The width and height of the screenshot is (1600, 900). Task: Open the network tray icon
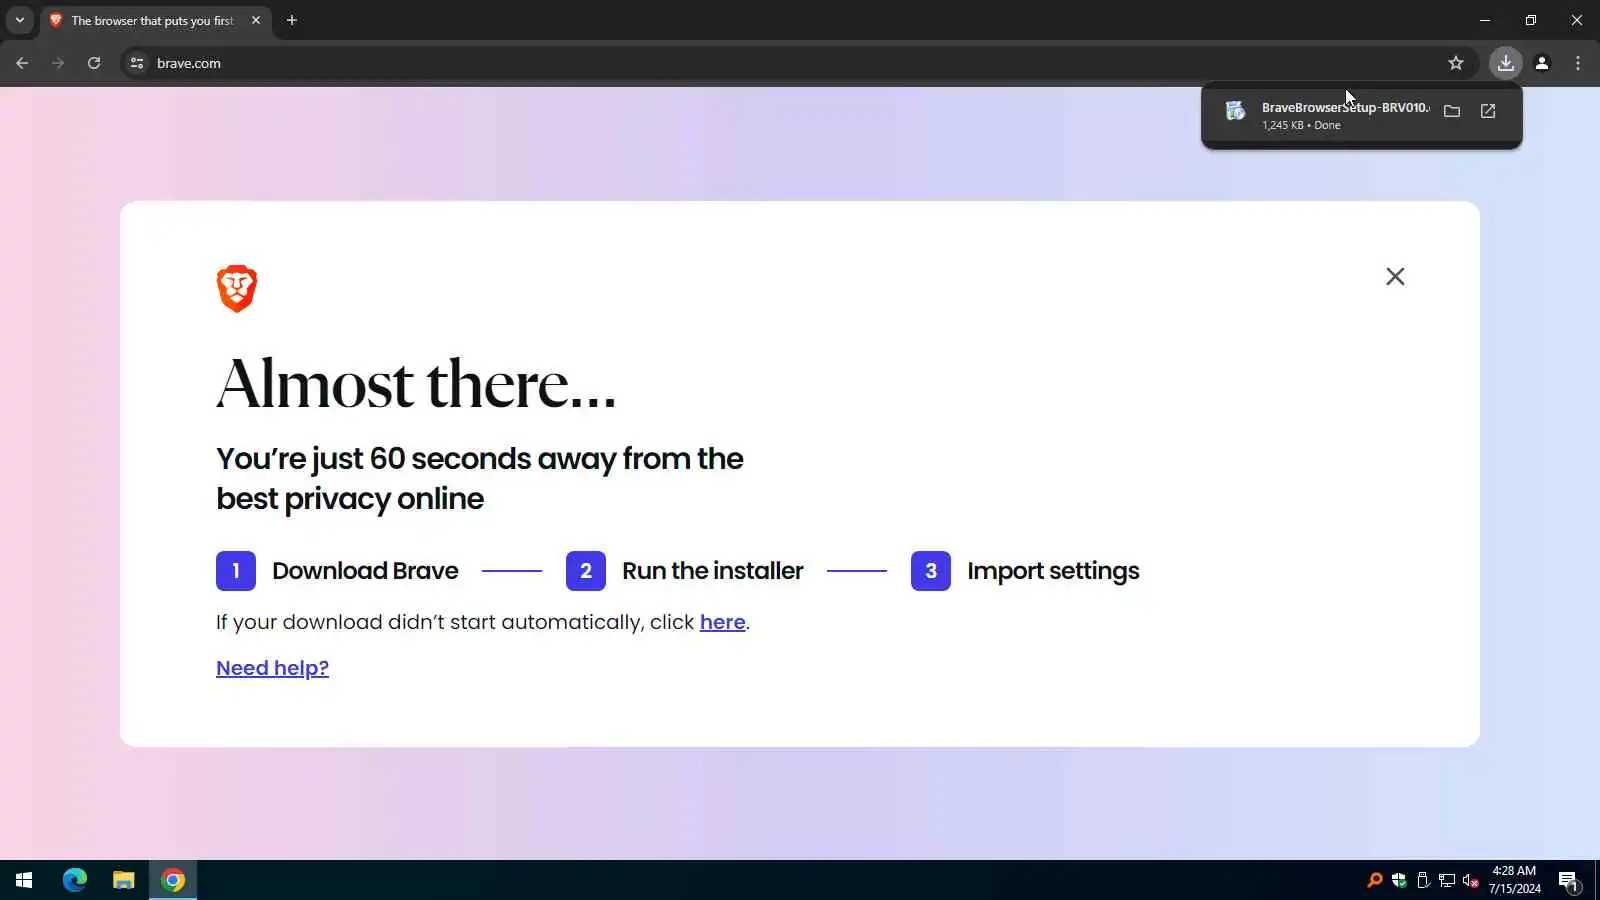tap(1447, 880)
